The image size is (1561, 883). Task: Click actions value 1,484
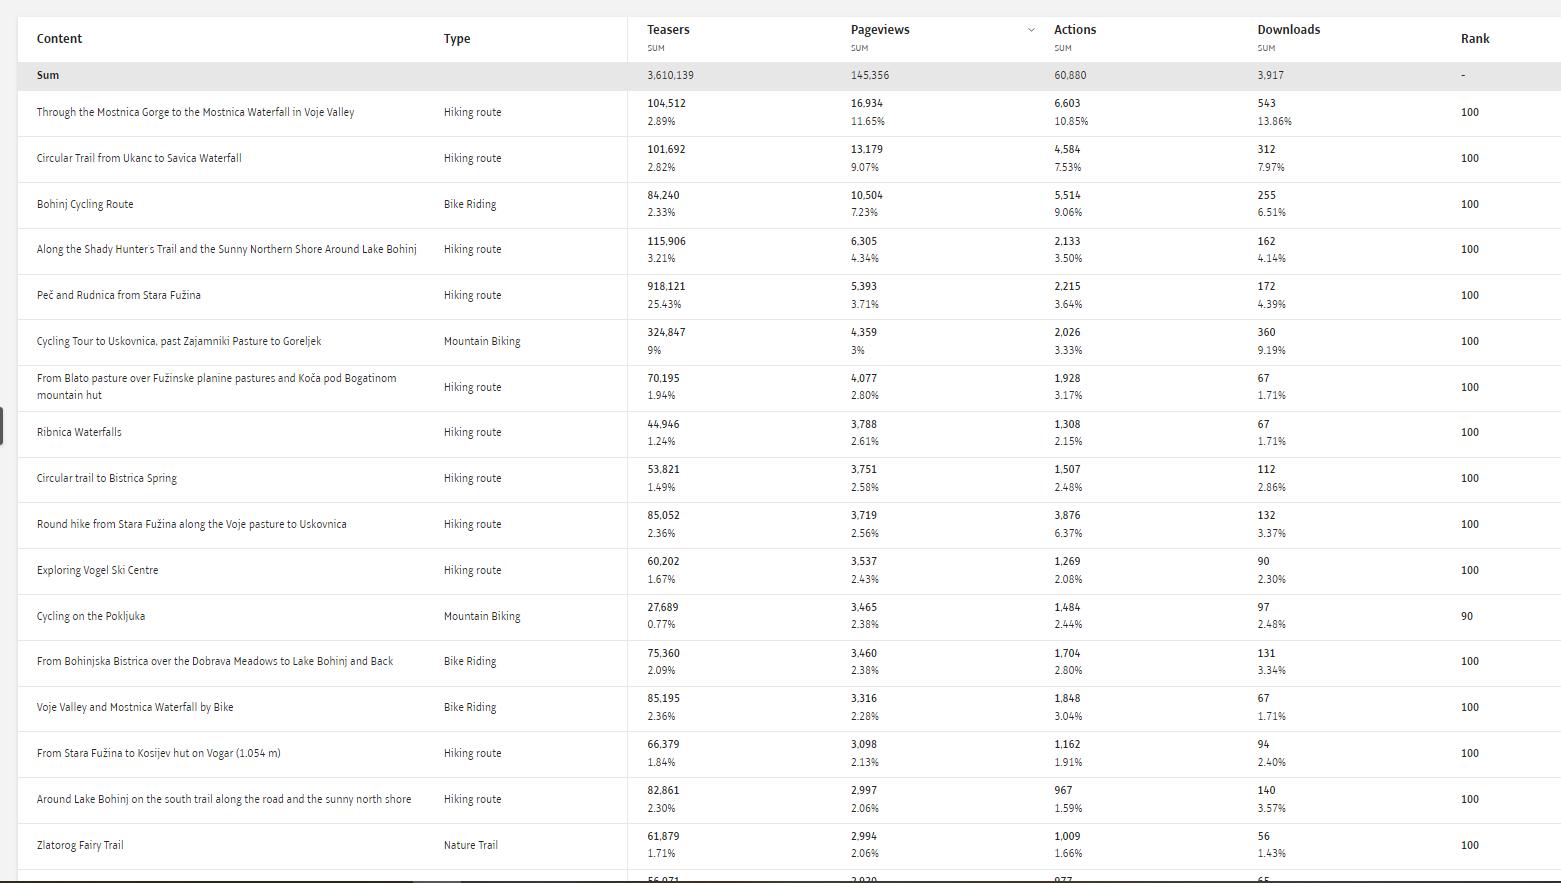(1068, 607)
